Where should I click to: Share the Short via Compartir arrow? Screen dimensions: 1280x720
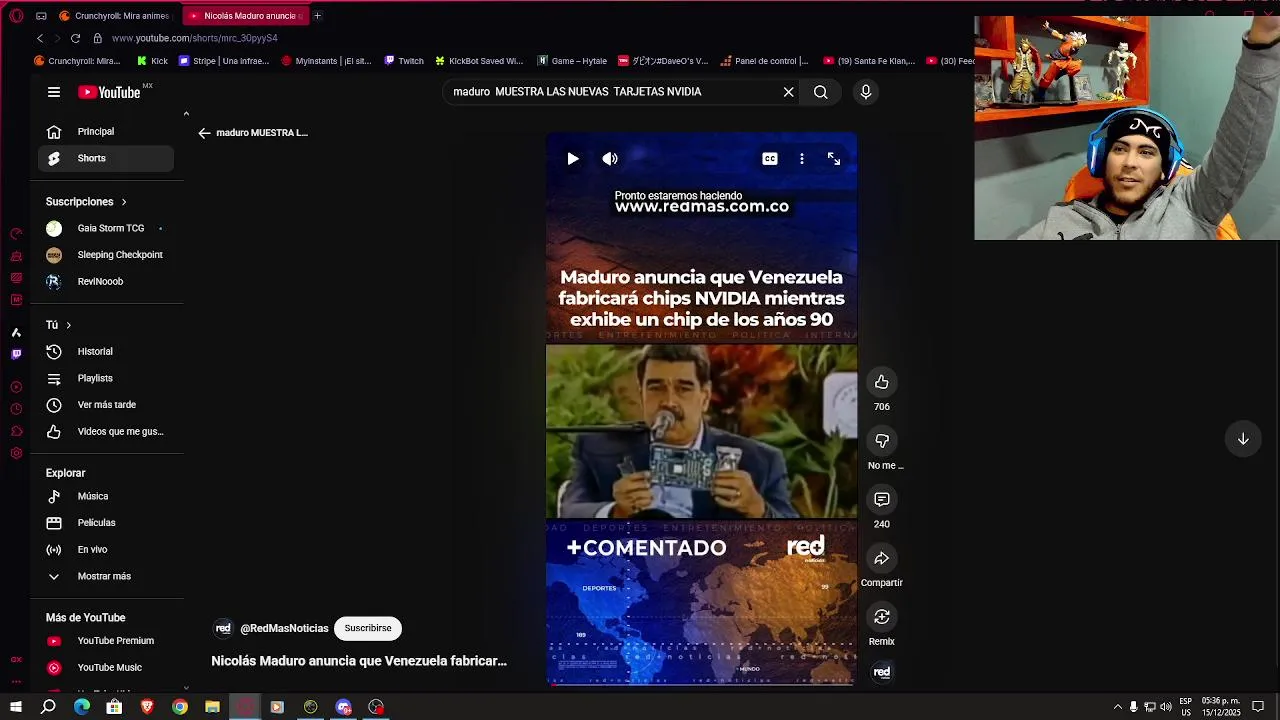pos(882,558)
